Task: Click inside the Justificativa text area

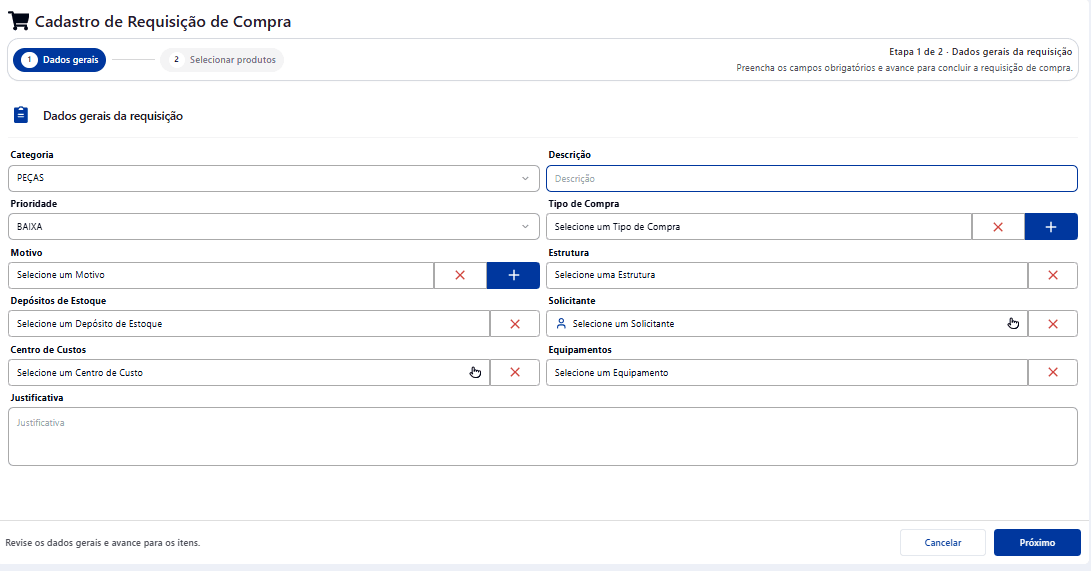Action: [x=543, y=437]
